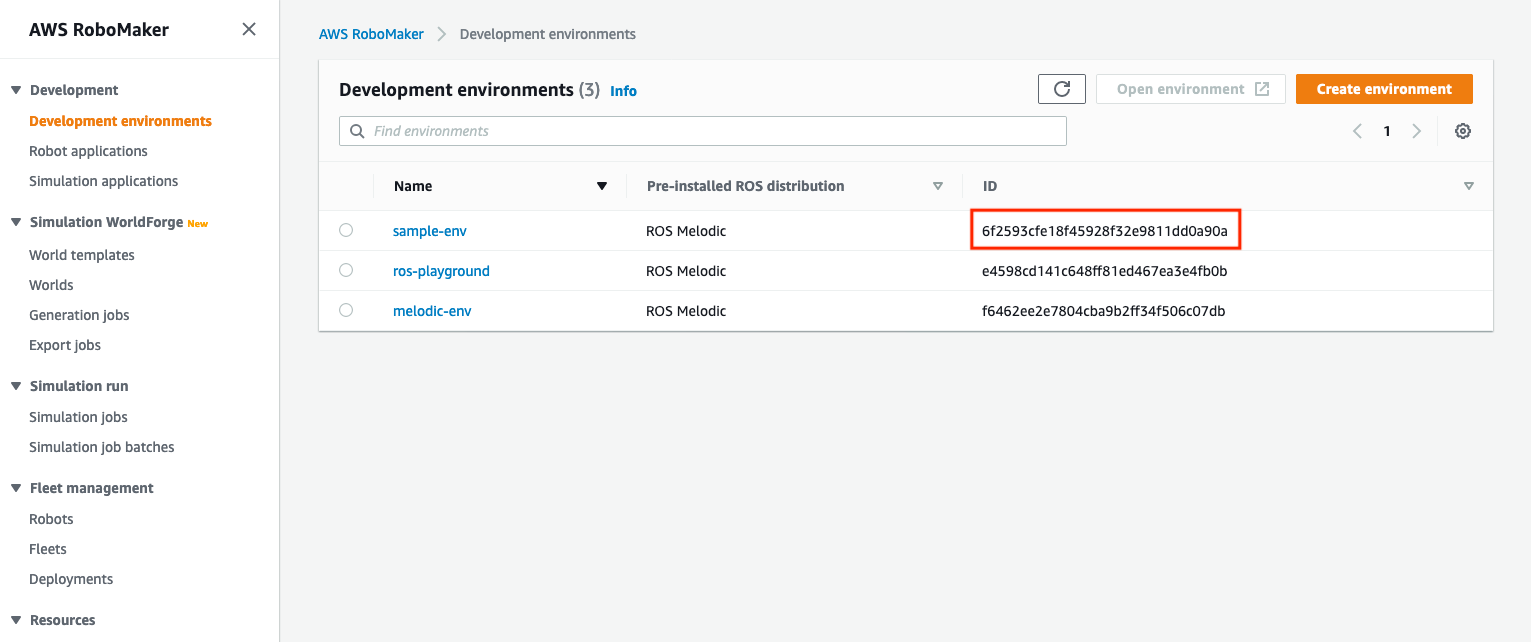Click Development environments breadcrumb text
The height and width of the screenshot is (642, 1531).
[547, 34]
